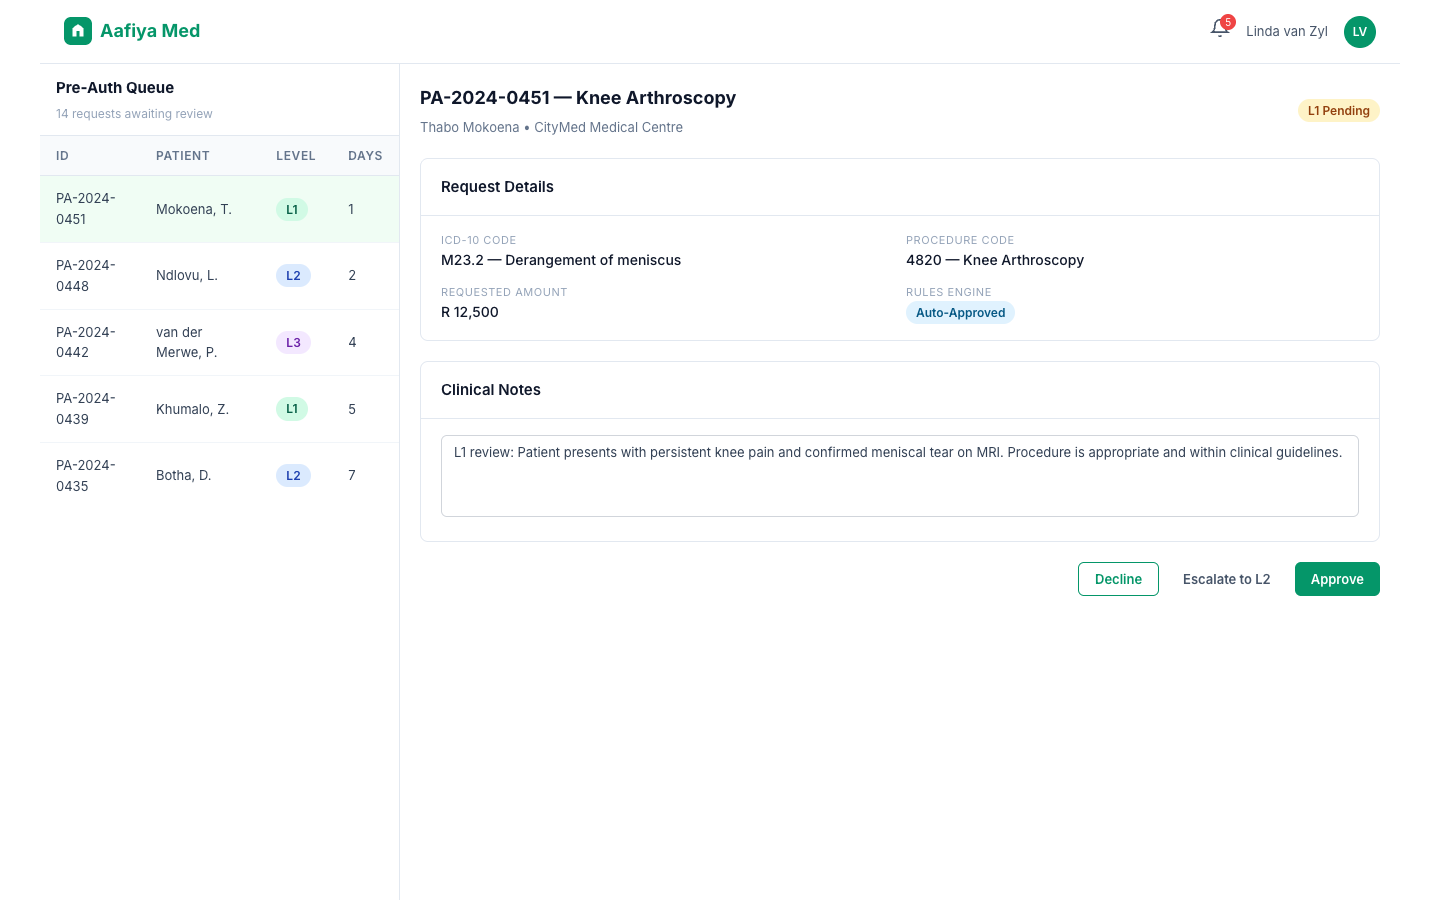Click L1 badge in Khumalo row

coord(292,409)
